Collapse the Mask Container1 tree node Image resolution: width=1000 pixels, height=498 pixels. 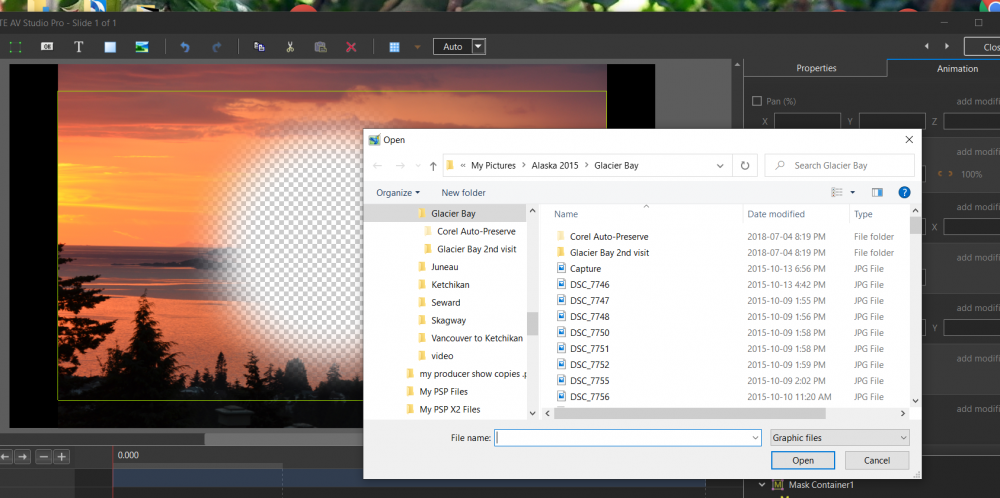pyautogui.click(x=760, y=485)
